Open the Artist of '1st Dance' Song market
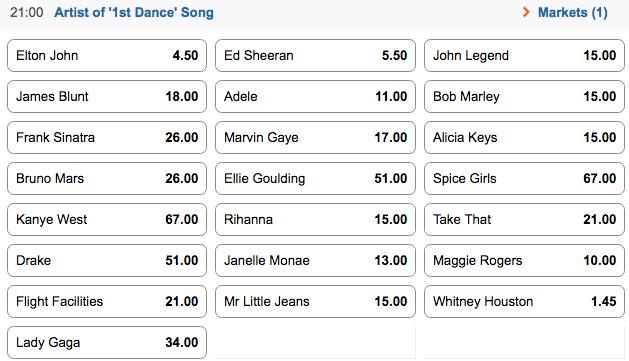The image size is (629, 361). (x=134, y=12)
